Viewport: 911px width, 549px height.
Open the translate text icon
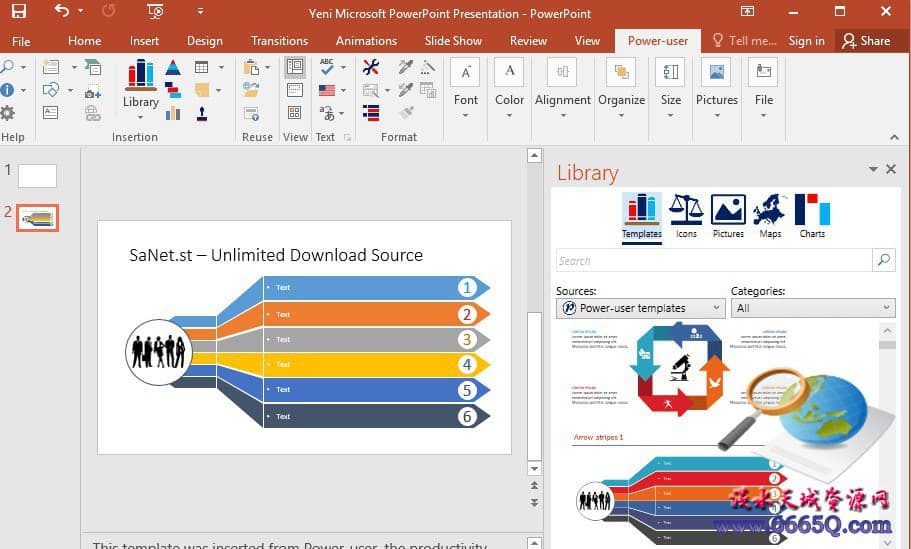[327, 113]
